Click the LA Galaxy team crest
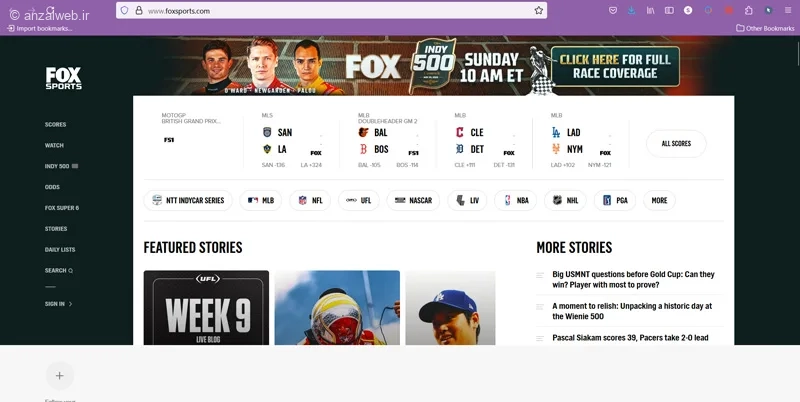The width and height of the screenshot is (800, 402). tap(267, 149)
